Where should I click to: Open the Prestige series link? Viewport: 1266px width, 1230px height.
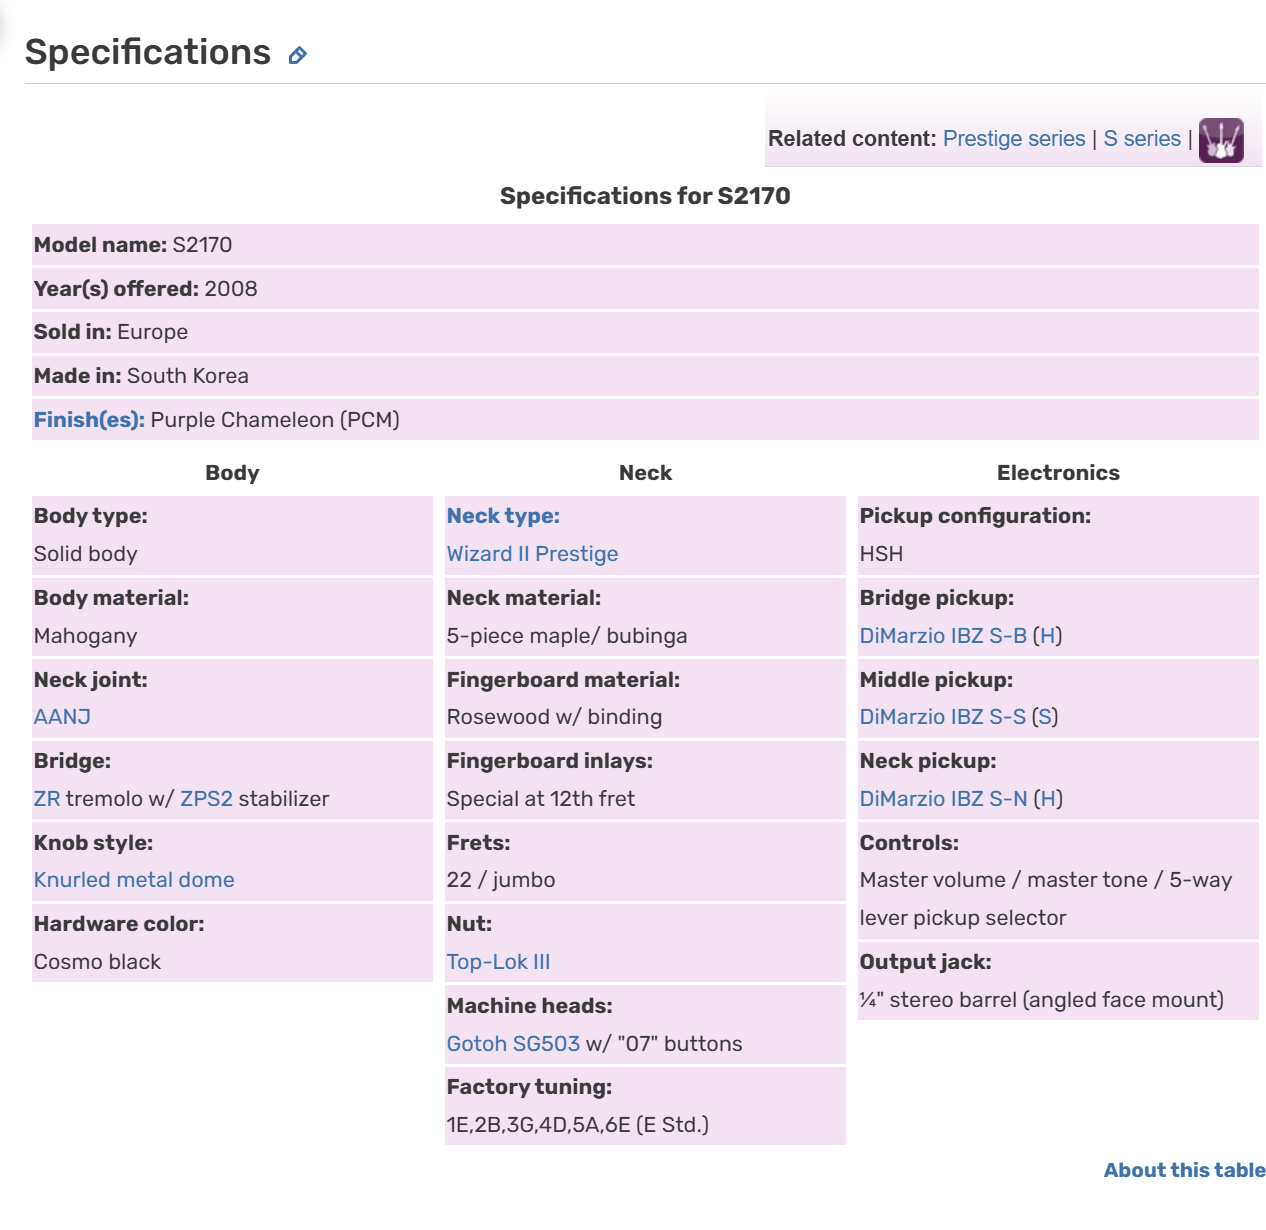[1013, 139]
